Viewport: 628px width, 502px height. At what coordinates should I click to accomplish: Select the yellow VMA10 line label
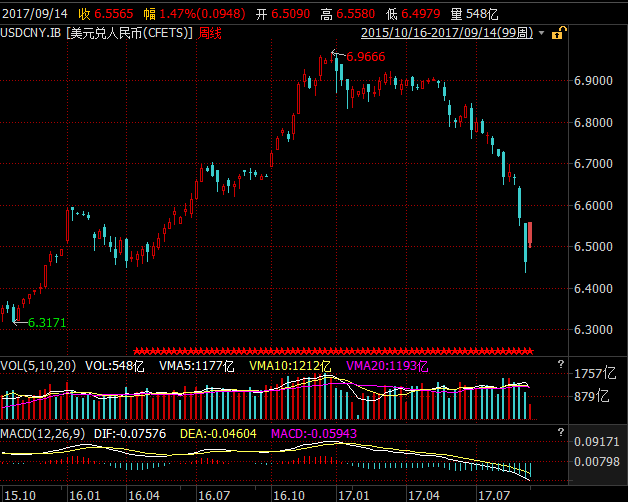tap(290, 366)
